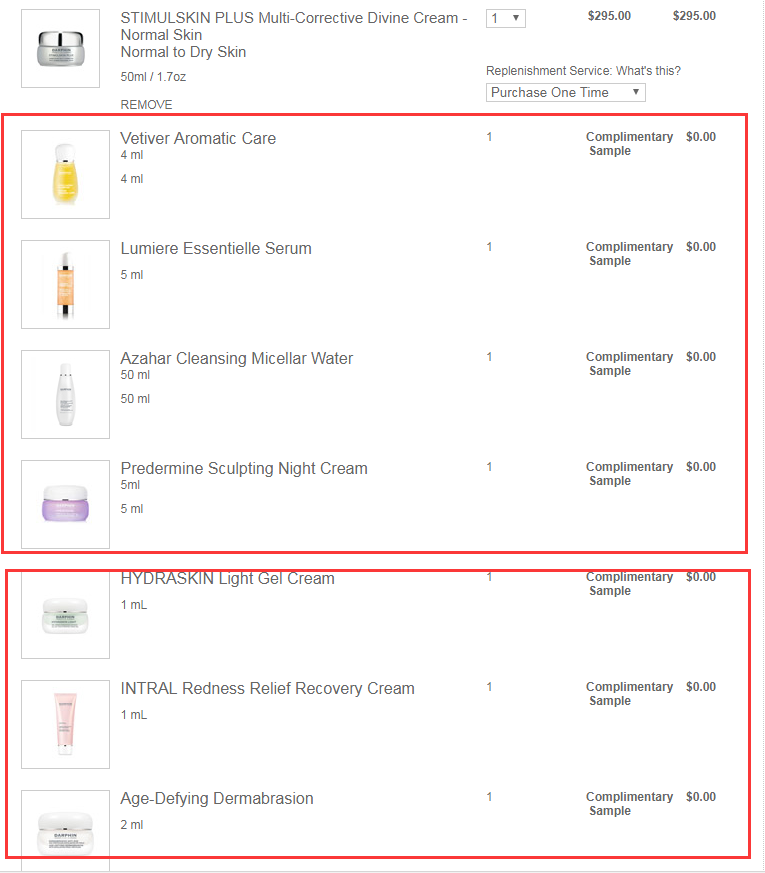Open the Age-Defying Dermabrasion product title

pyautogui.click(x=217, y=798)
